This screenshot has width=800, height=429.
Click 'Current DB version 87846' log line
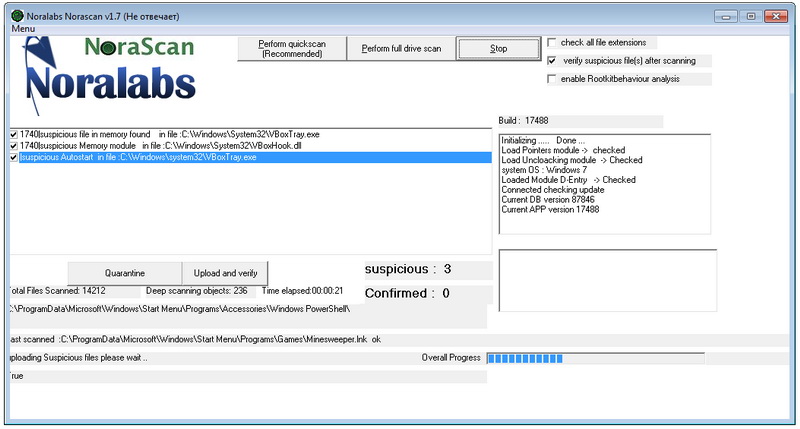coord(548,199)
